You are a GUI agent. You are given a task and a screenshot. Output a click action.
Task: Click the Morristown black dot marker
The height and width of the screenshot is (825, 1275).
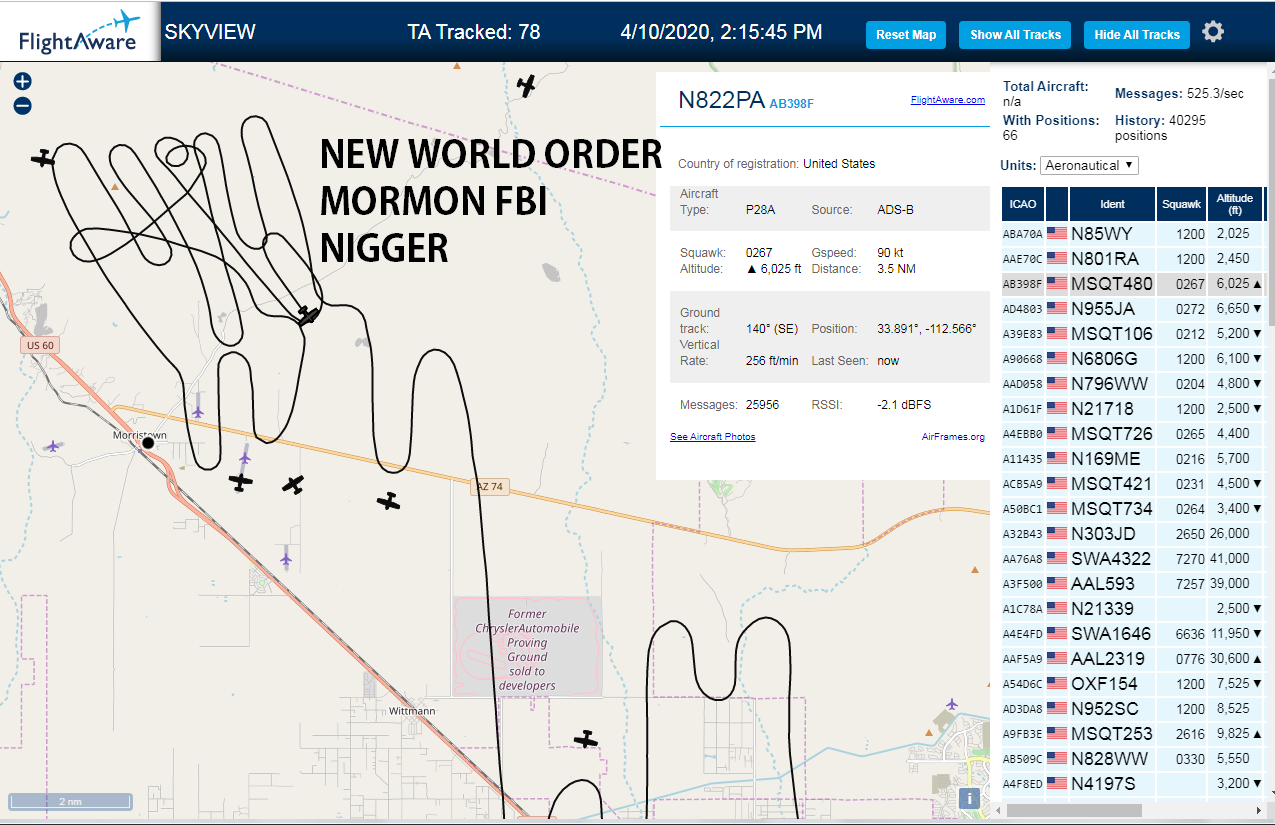148,442
